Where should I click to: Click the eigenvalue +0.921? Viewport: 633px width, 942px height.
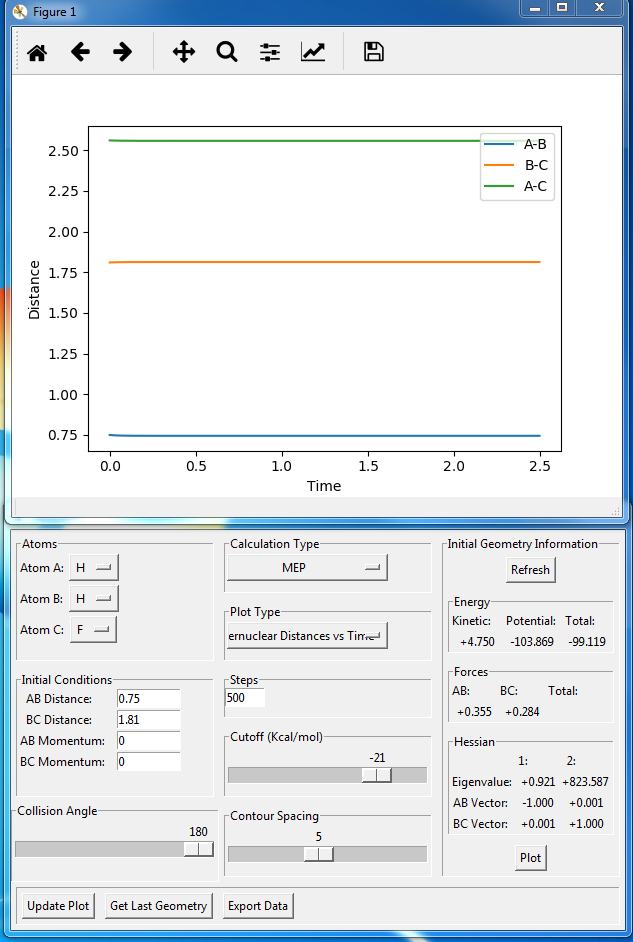point(538,782)
